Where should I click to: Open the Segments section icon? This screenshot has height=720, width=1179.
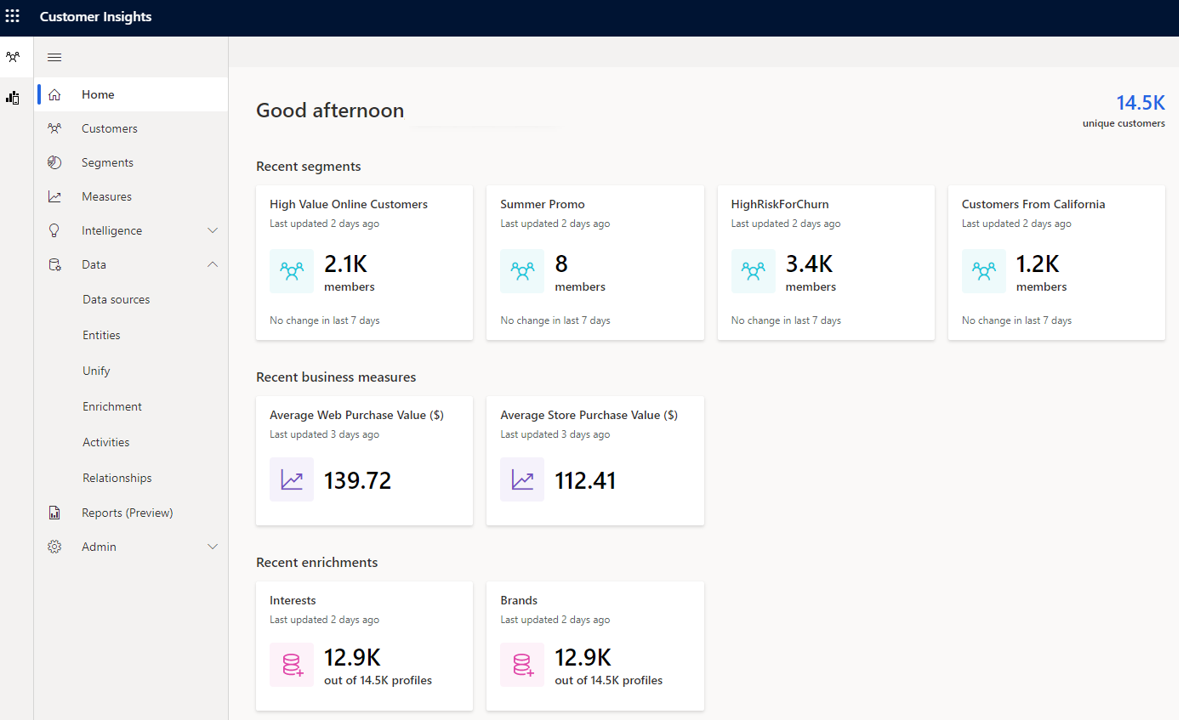click(55, 162)
